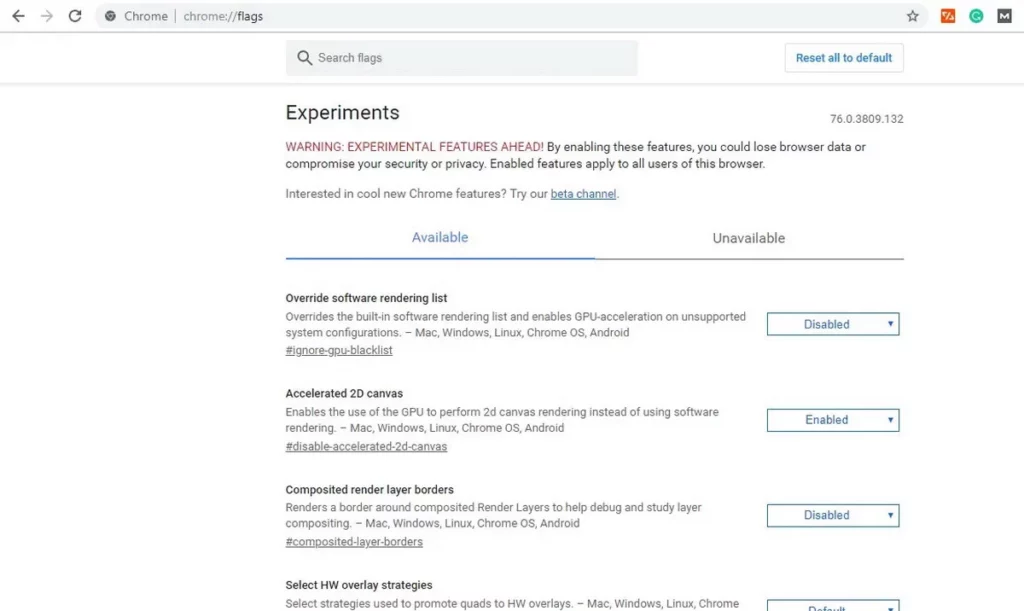Open Accelerated 2D canvas Enabled dropdown

pyautogui.click(x=832, y=420)
